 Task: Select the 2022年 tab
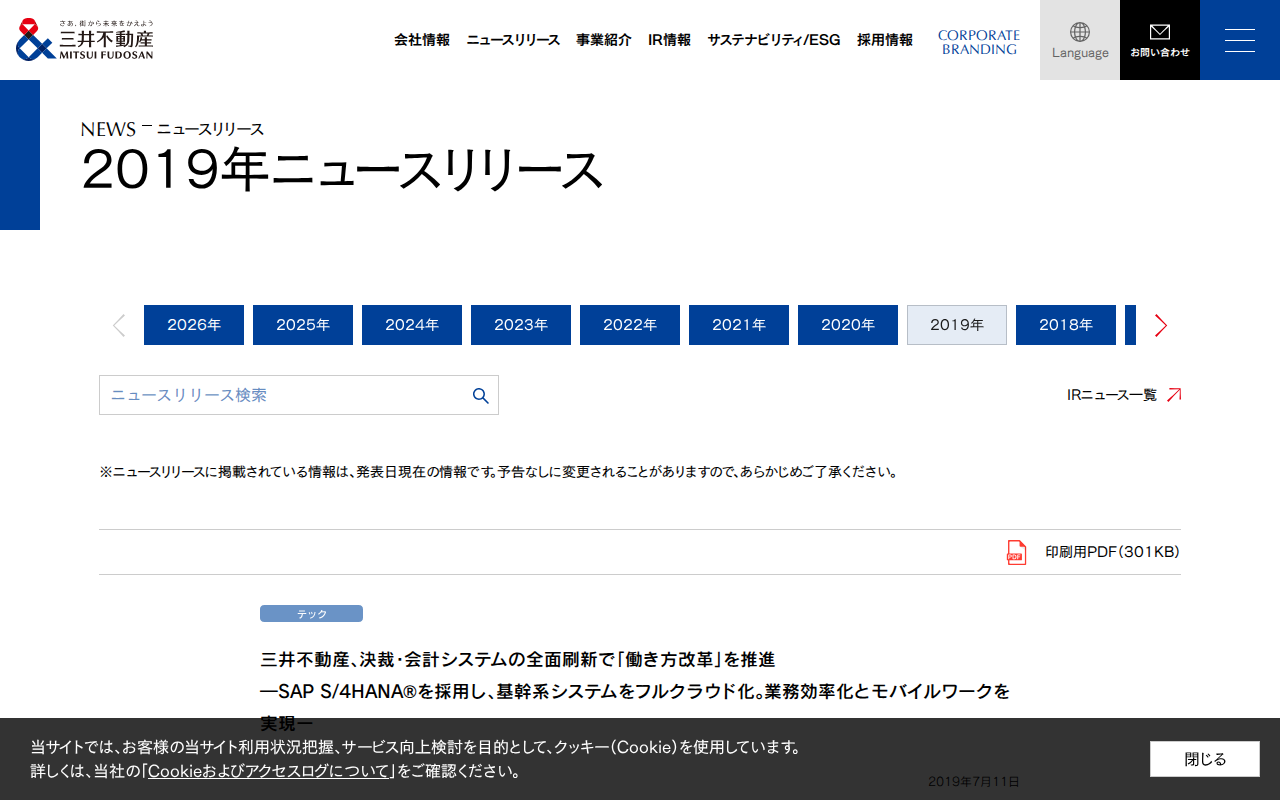tap(630, 325)
